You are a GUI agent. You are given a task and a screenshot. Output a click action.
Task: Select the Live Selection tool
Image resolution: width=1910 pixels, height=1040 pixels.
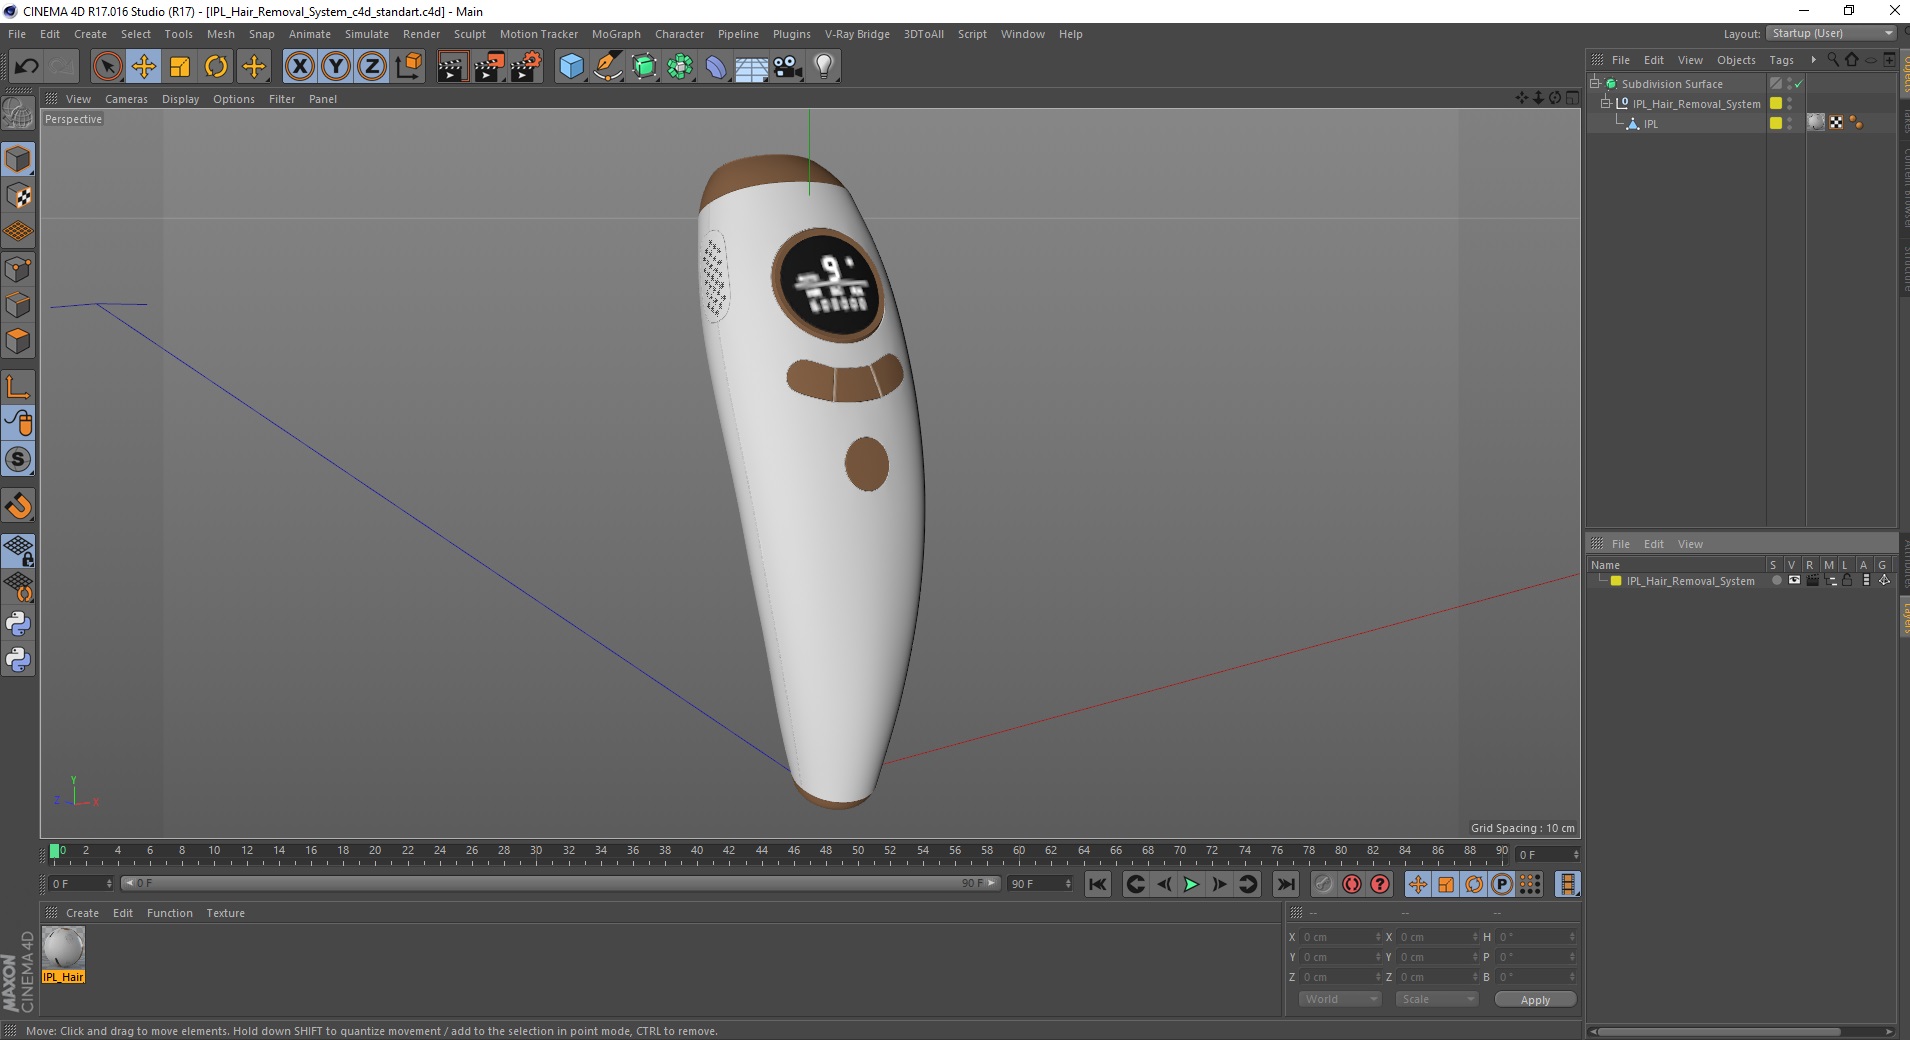(x=107, y=67)
